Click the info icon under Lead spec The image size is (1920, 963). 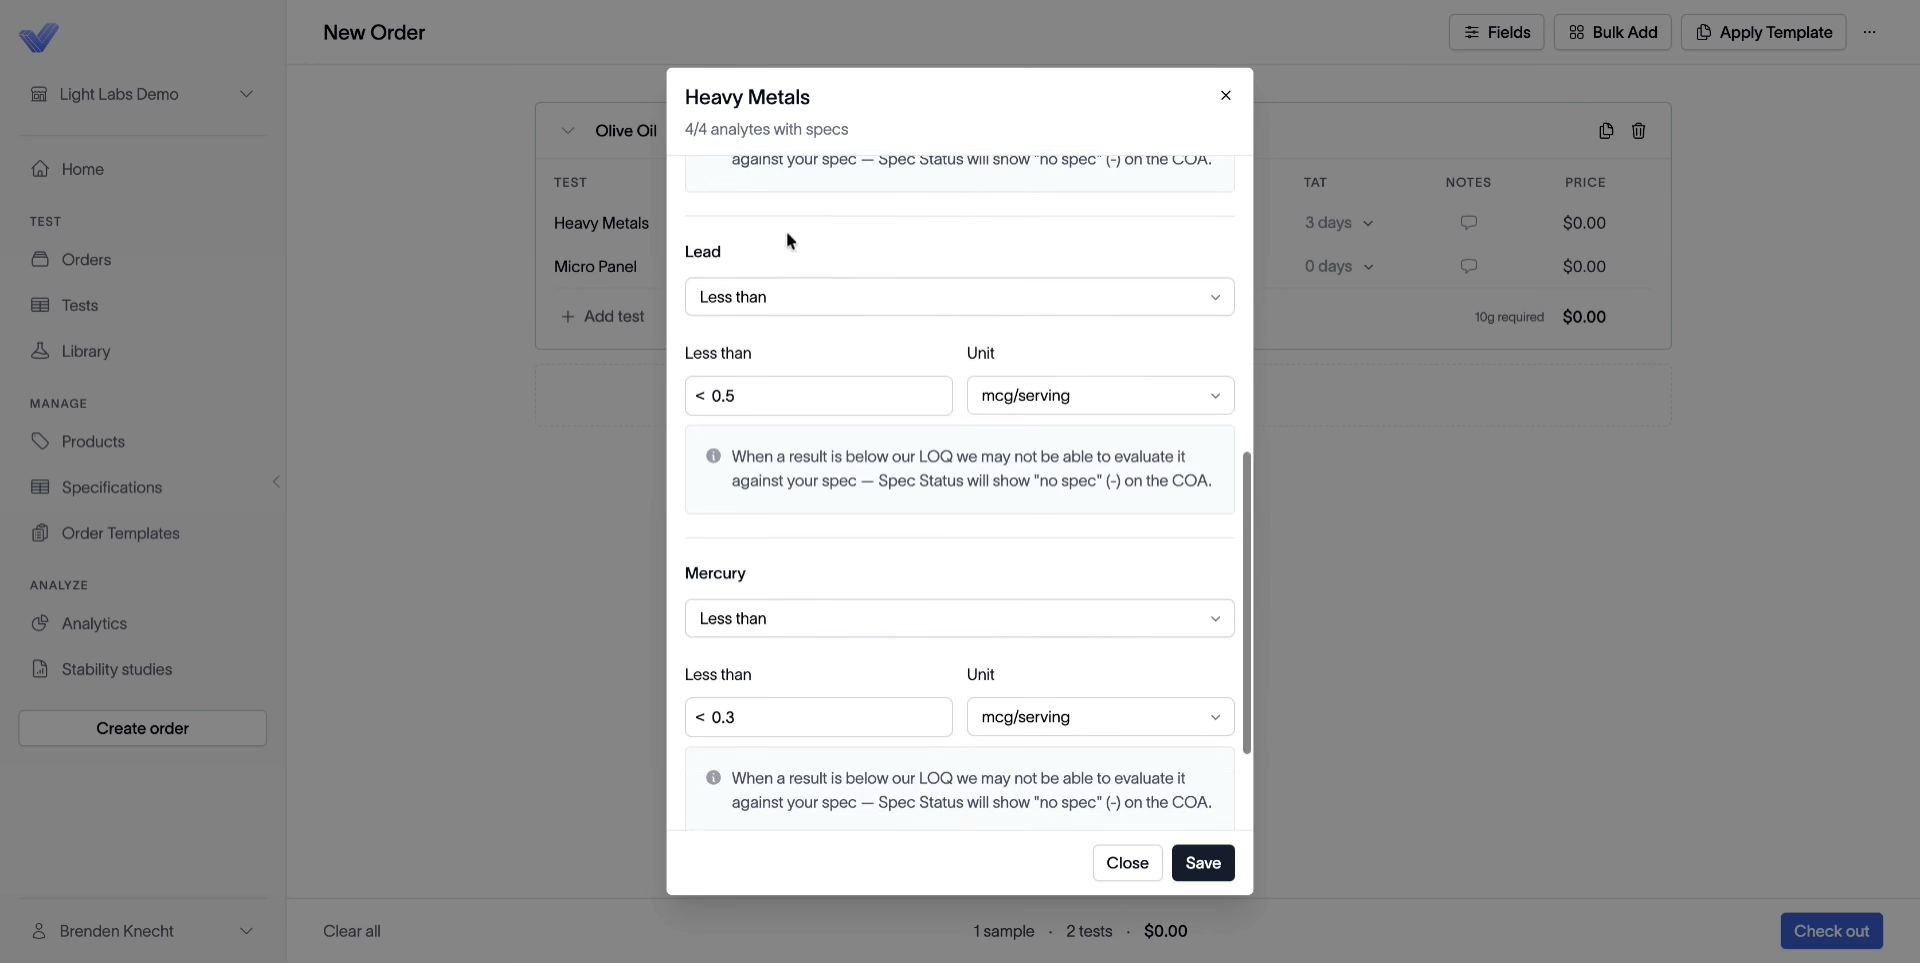pos(713,456)
